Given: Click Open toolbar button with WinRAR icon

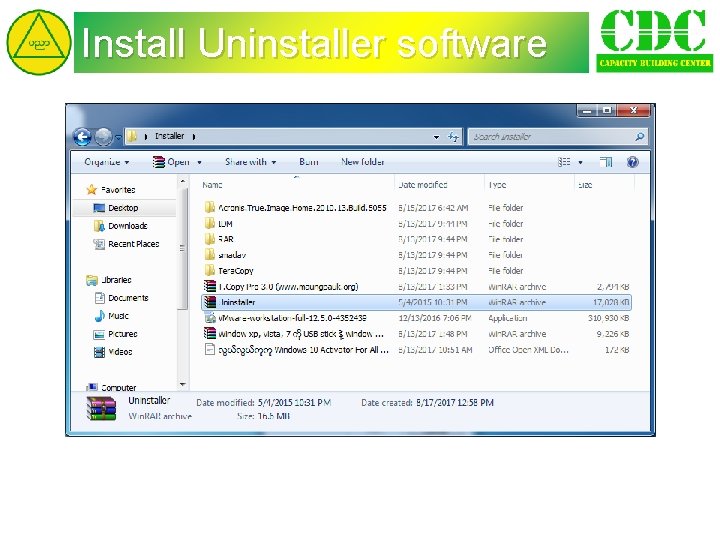Looking at the screenshot, I should (x=171, y=162).
